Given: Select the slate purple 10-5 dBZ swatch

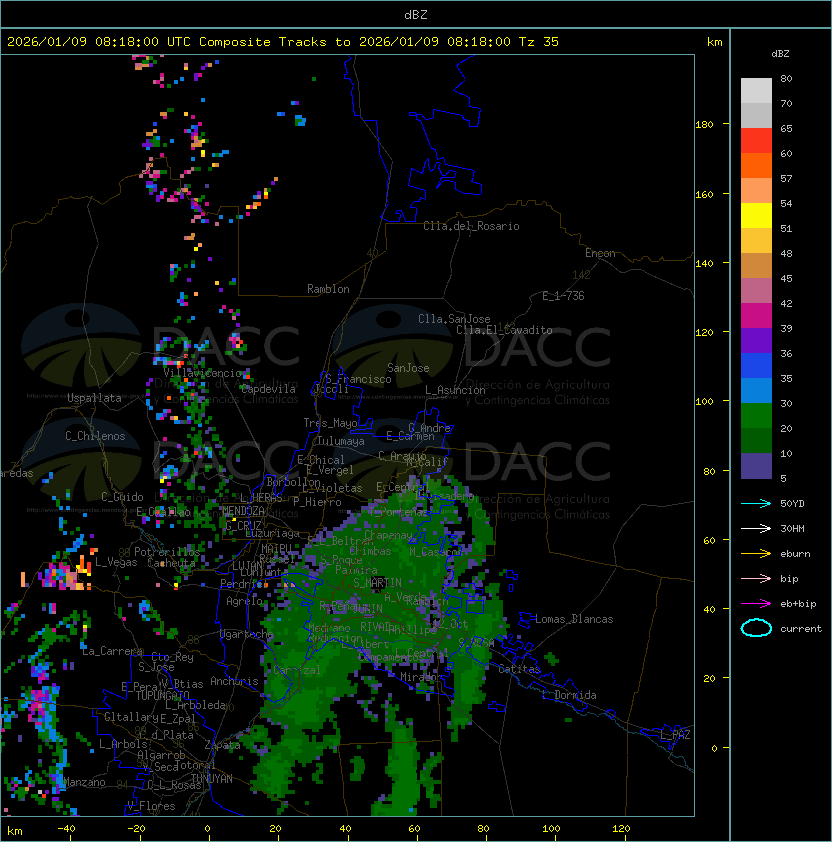Looking at the screenshot, I should click(x=756, y=466).
